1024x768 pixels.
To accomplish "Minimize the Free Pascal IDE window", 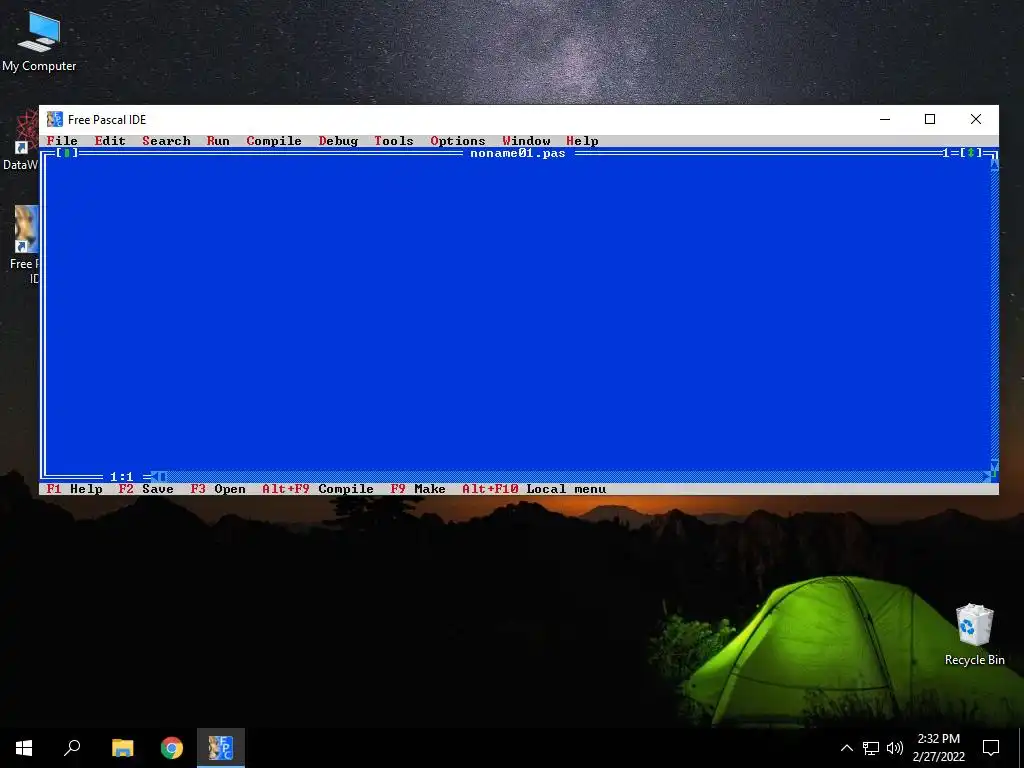I will pos(885,119).
